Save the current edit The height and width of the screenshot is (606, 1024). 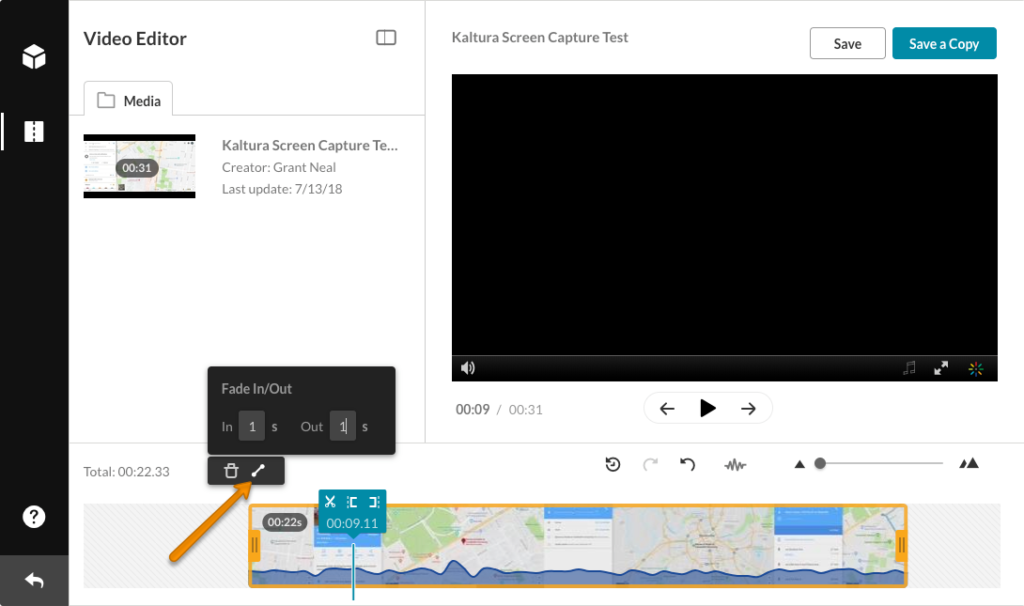tap(847, 43)
